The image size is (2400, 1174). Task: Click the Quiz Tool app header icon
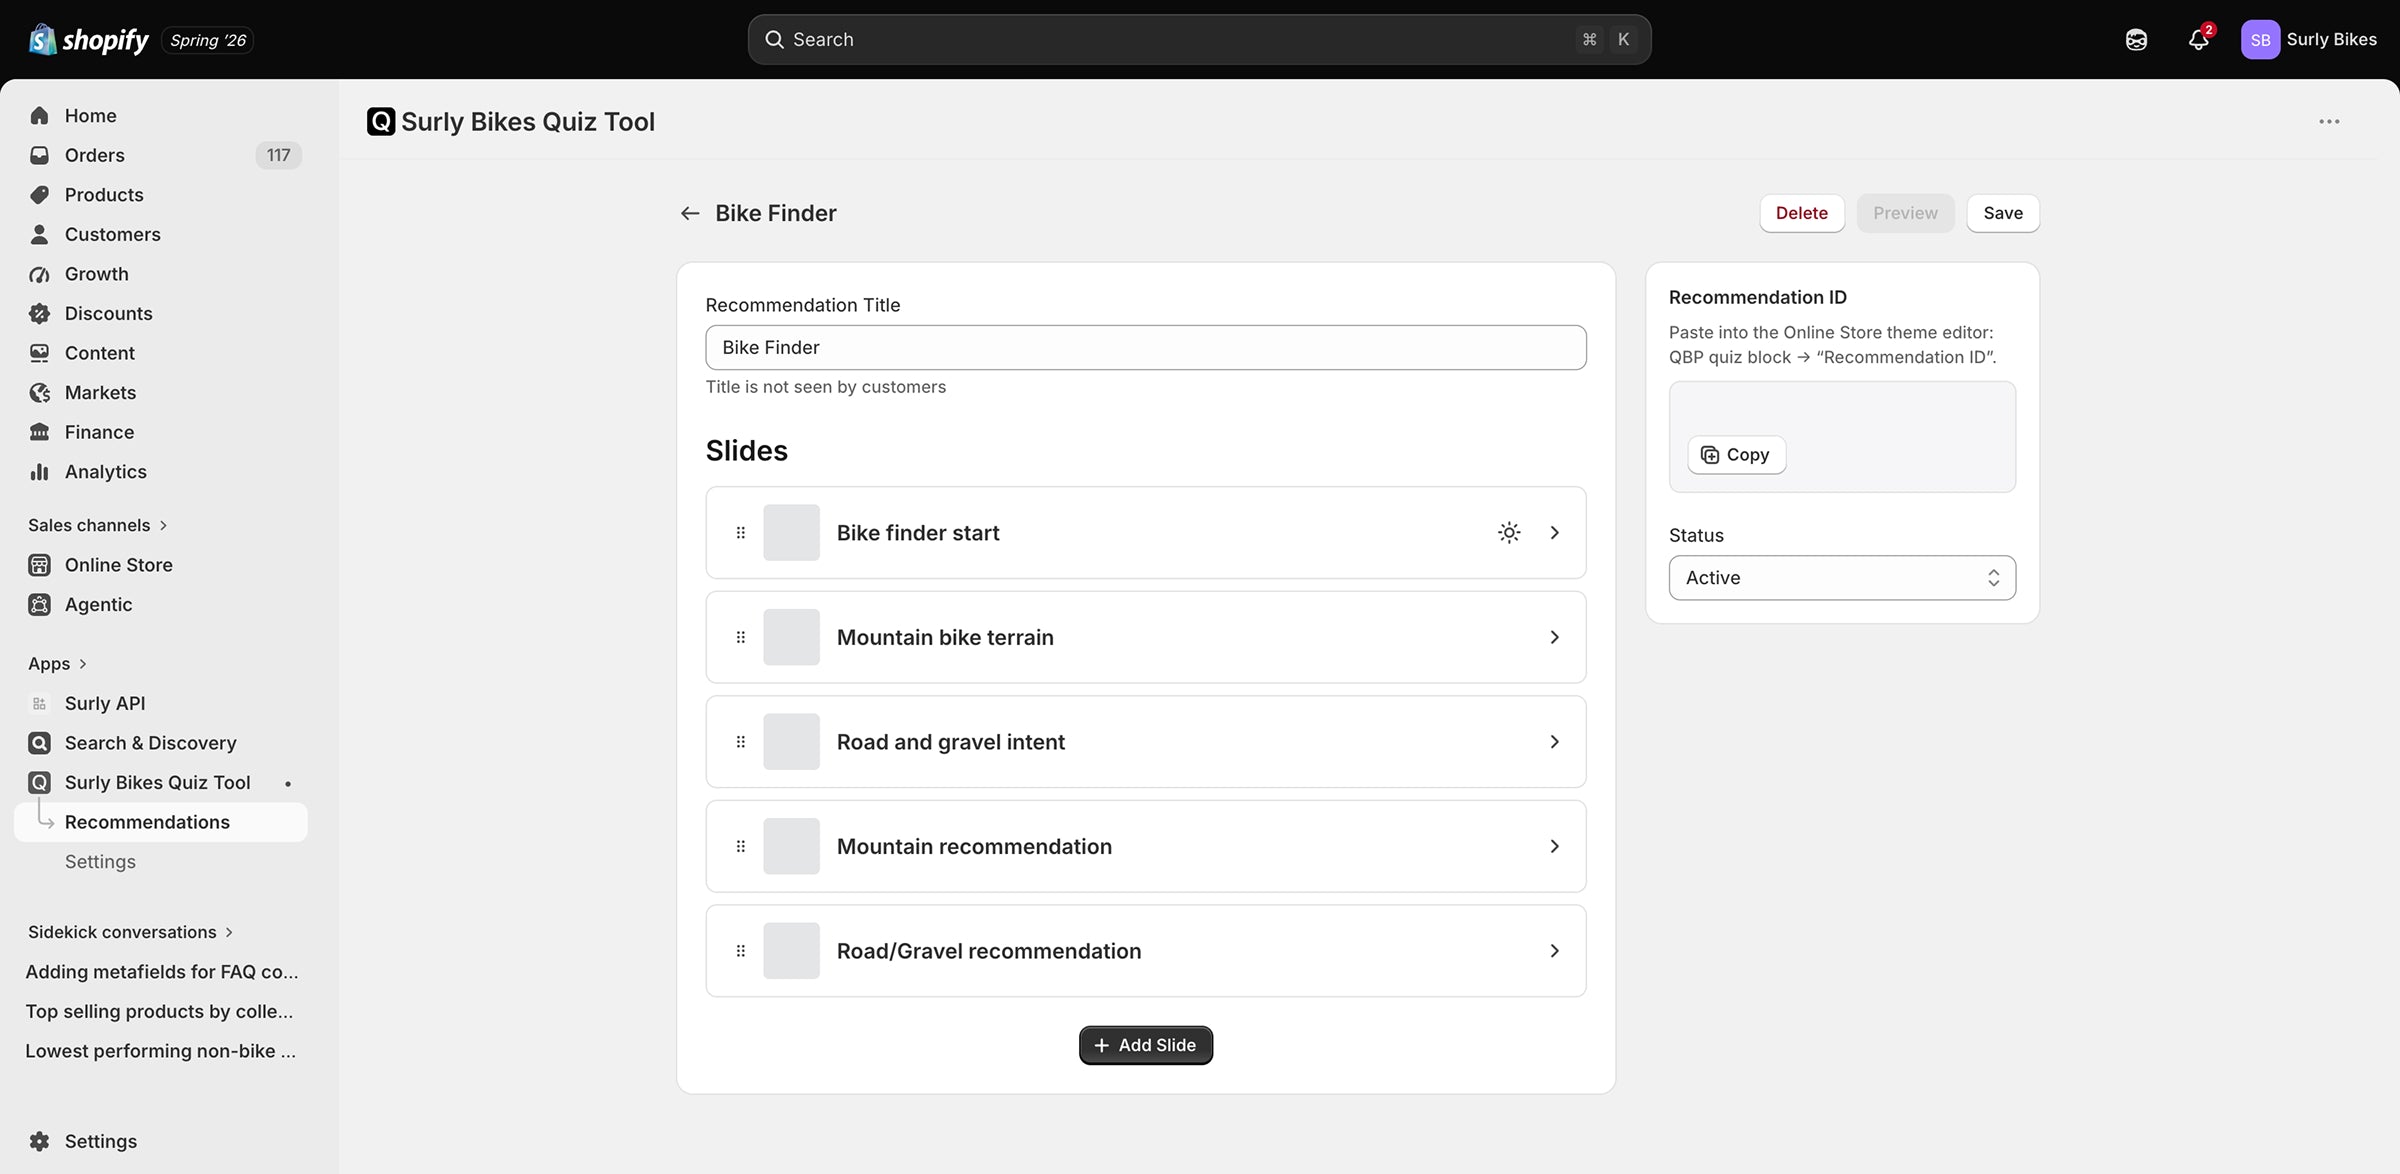[380, 122]
